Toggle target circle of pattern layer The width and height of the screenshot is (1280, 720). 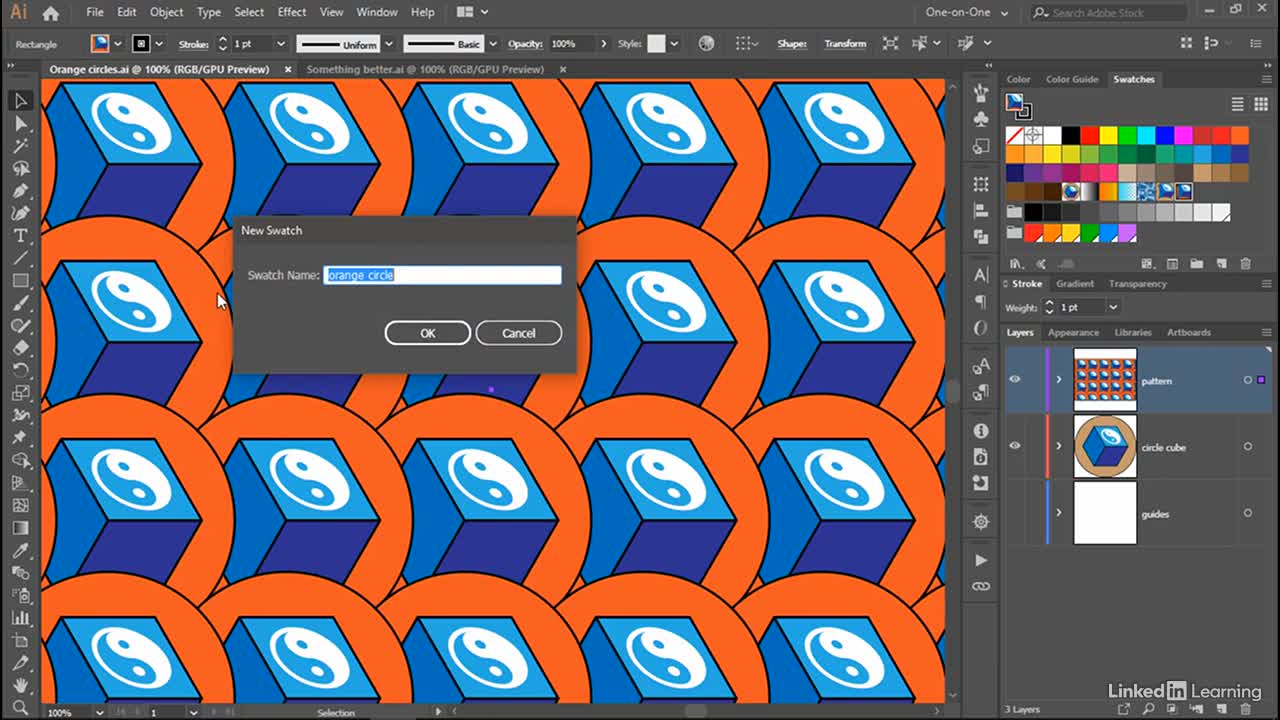point(1247,380)
